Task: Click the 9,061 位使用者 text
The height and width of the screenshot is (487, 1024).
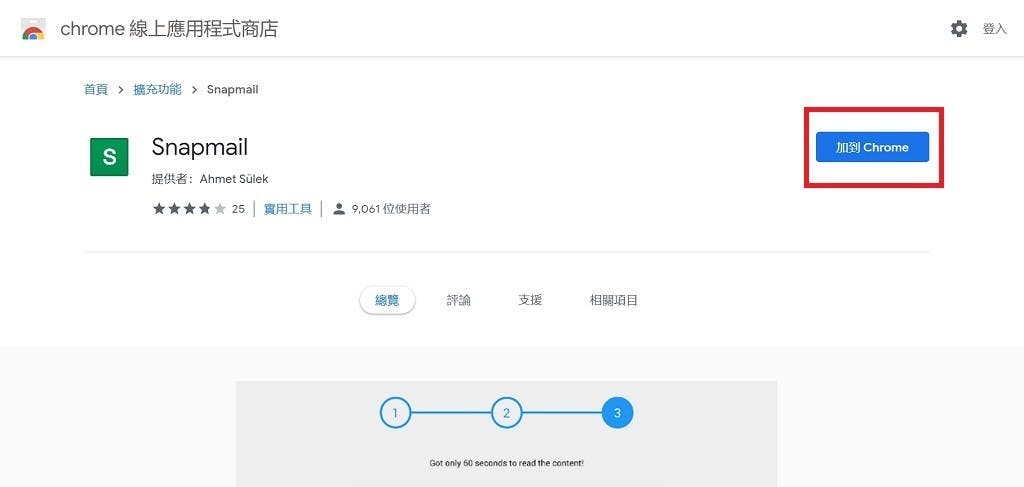Action: coord(391,209)
